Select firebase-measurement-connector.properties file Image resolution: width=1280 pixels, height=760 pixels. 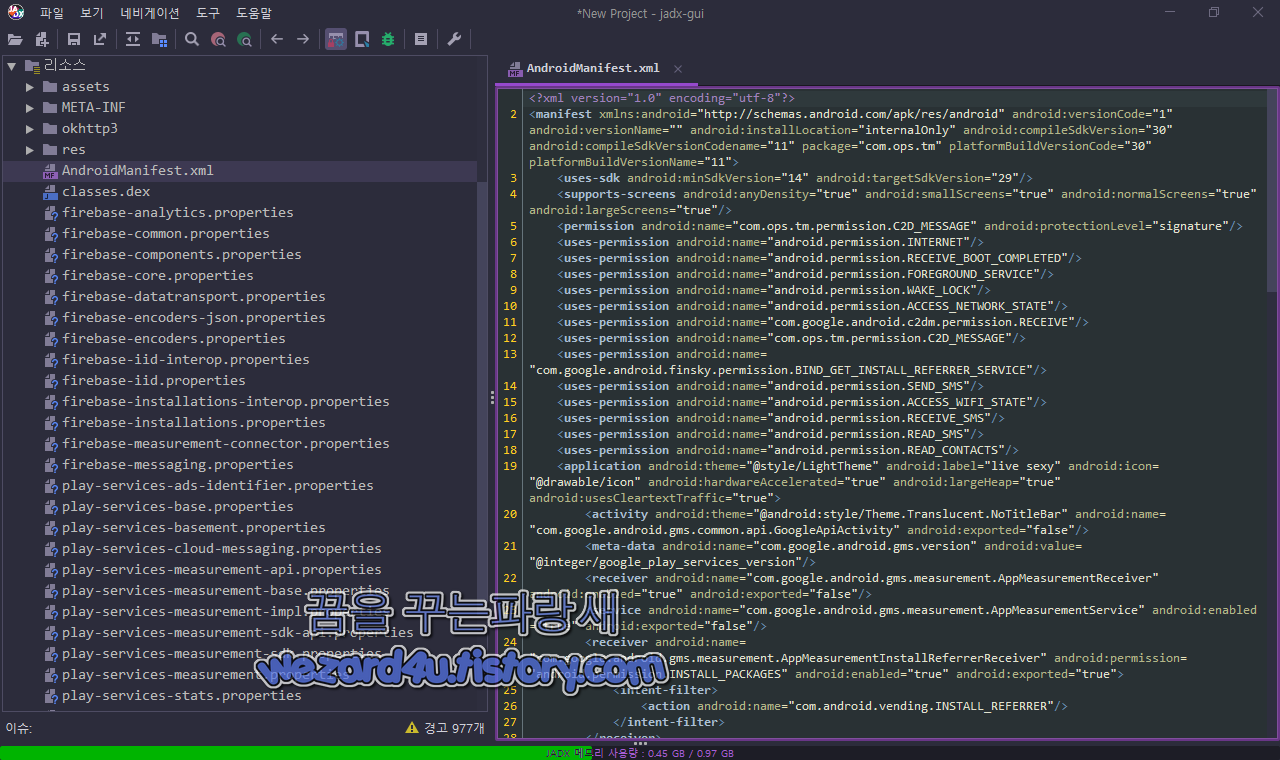tap(226, 444)
